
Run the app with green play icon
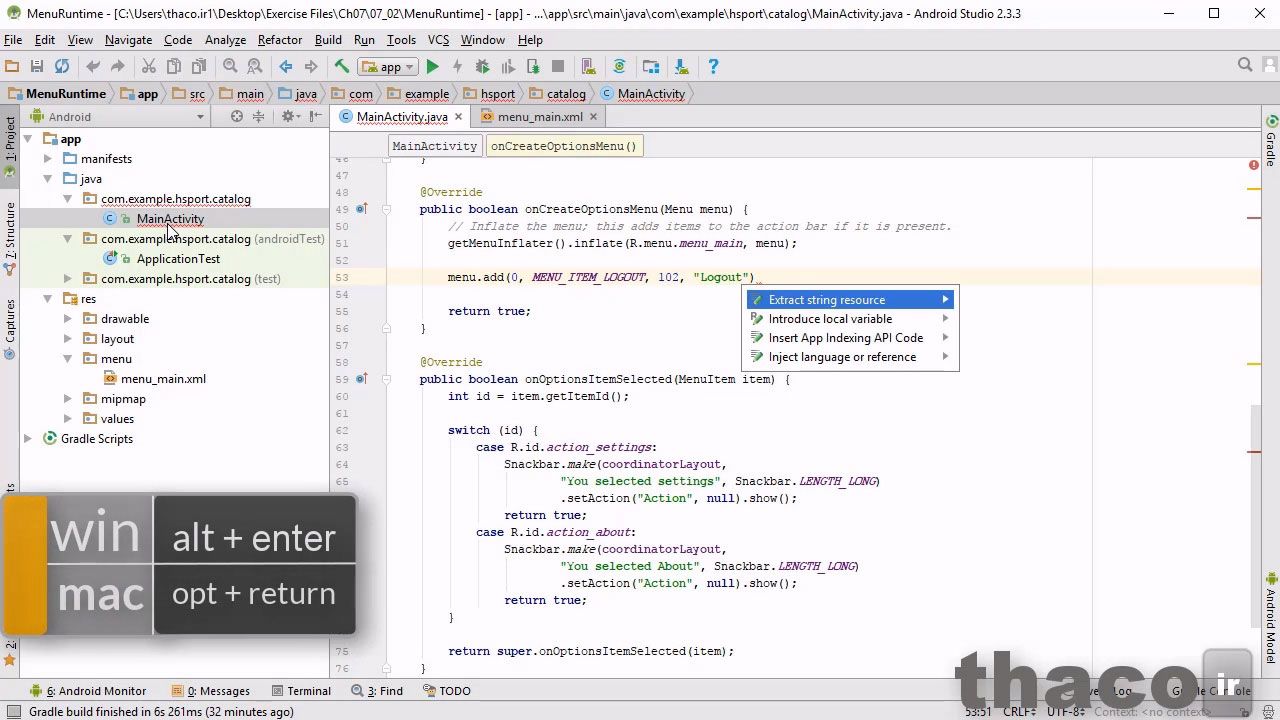[x=432, y=66]
